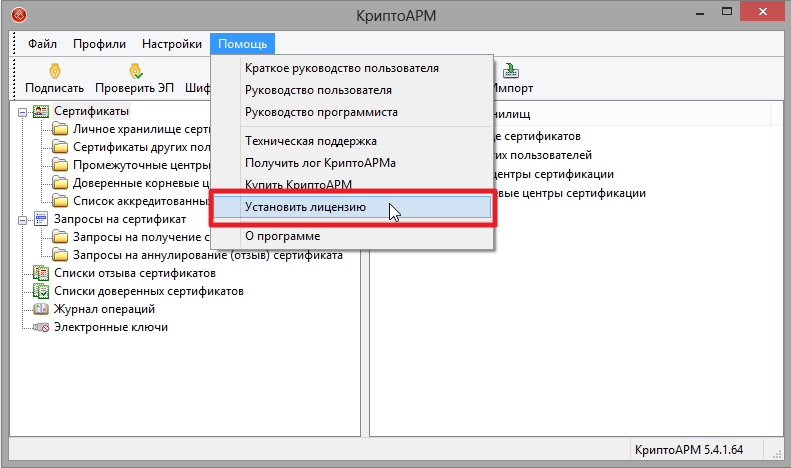Screen dimensions: 791x468
Task: Select Личное хранилище tree item
Action: 141,129
